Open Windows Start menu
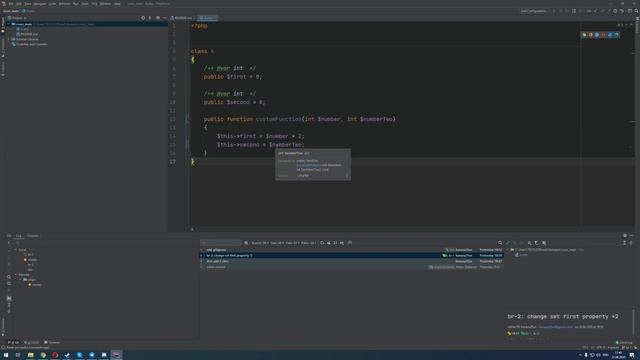This screenshot has width=640, height=360. click(6, 355)
